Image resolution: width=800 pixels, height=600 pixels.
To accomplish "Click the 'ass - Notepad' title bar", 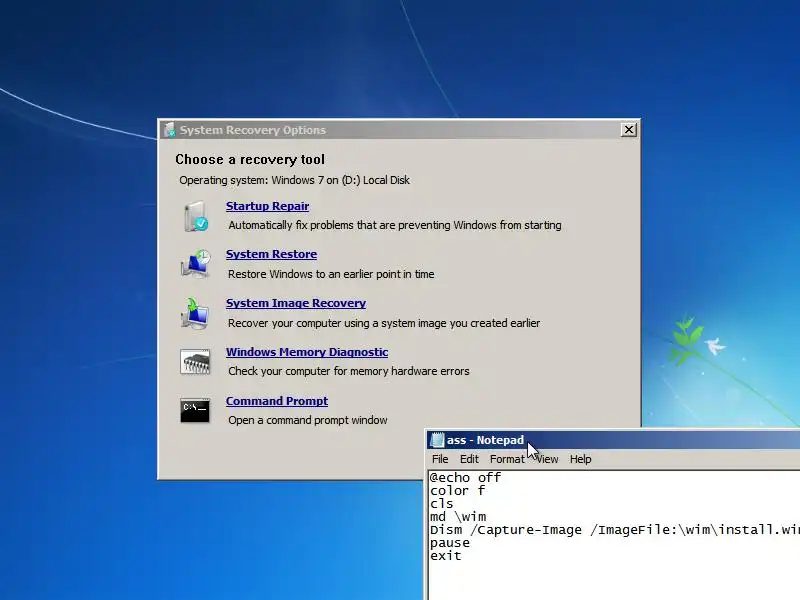I will pos(613,440).
